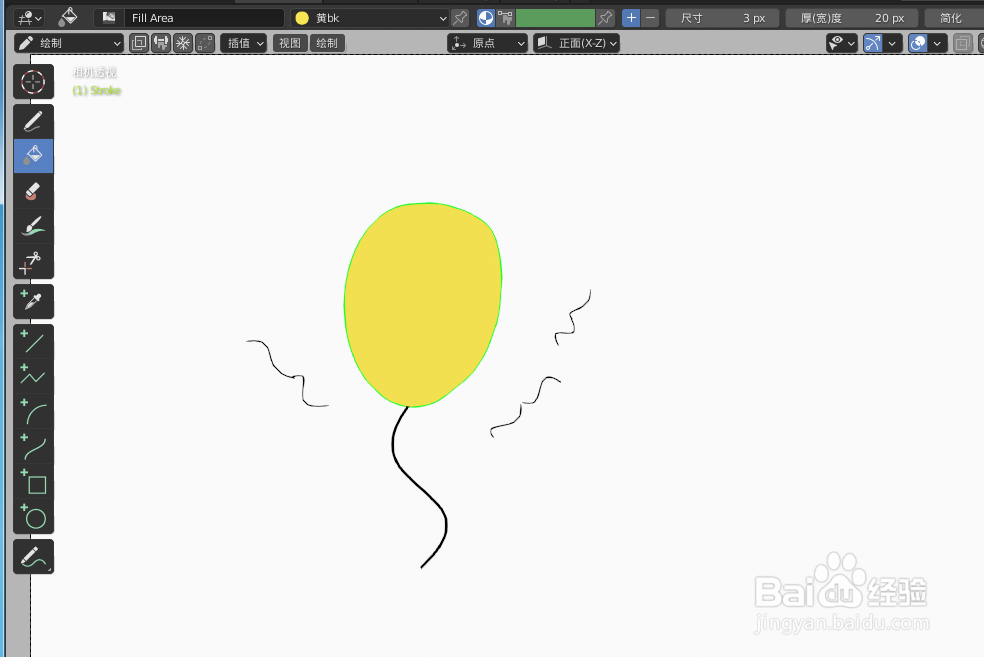Select the 3D cursor tool

[x=33, y=81]
